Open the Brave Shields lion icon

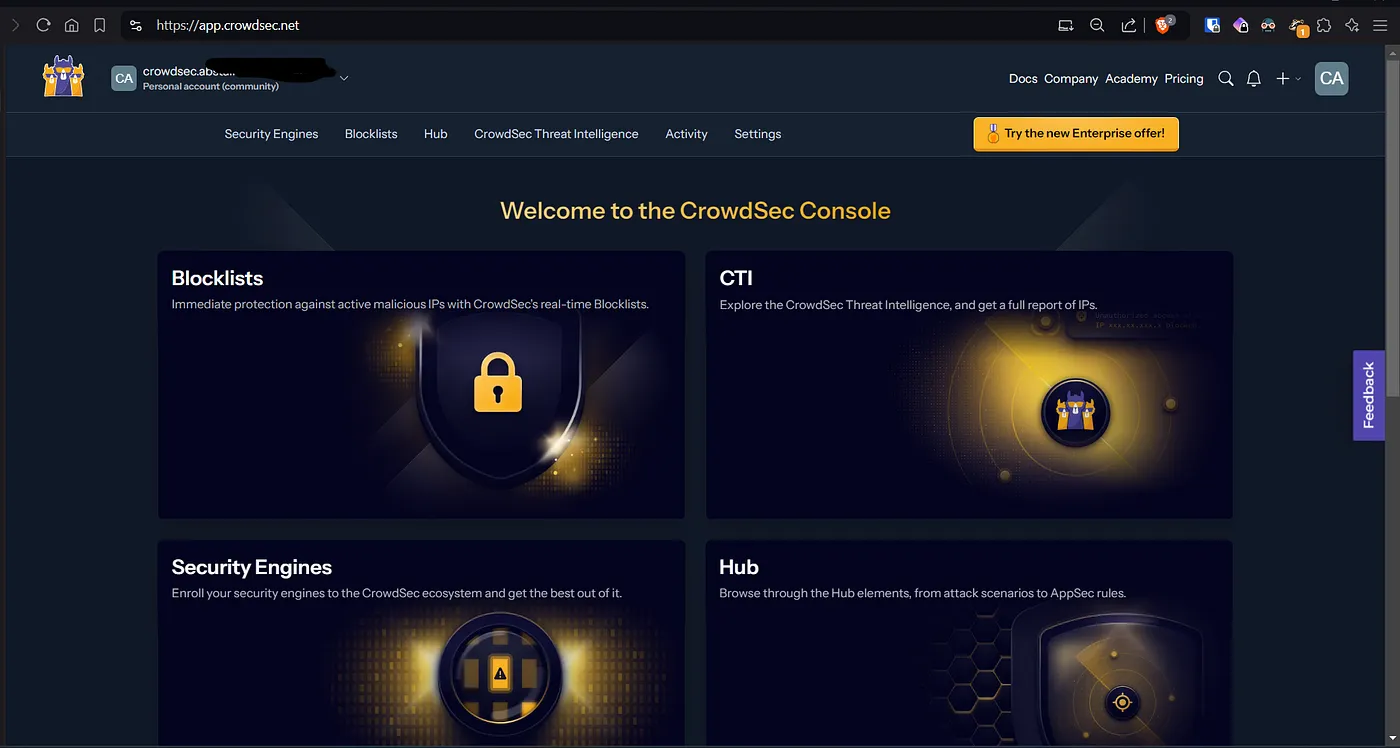pyautogui.click(x=1163, y=25)
